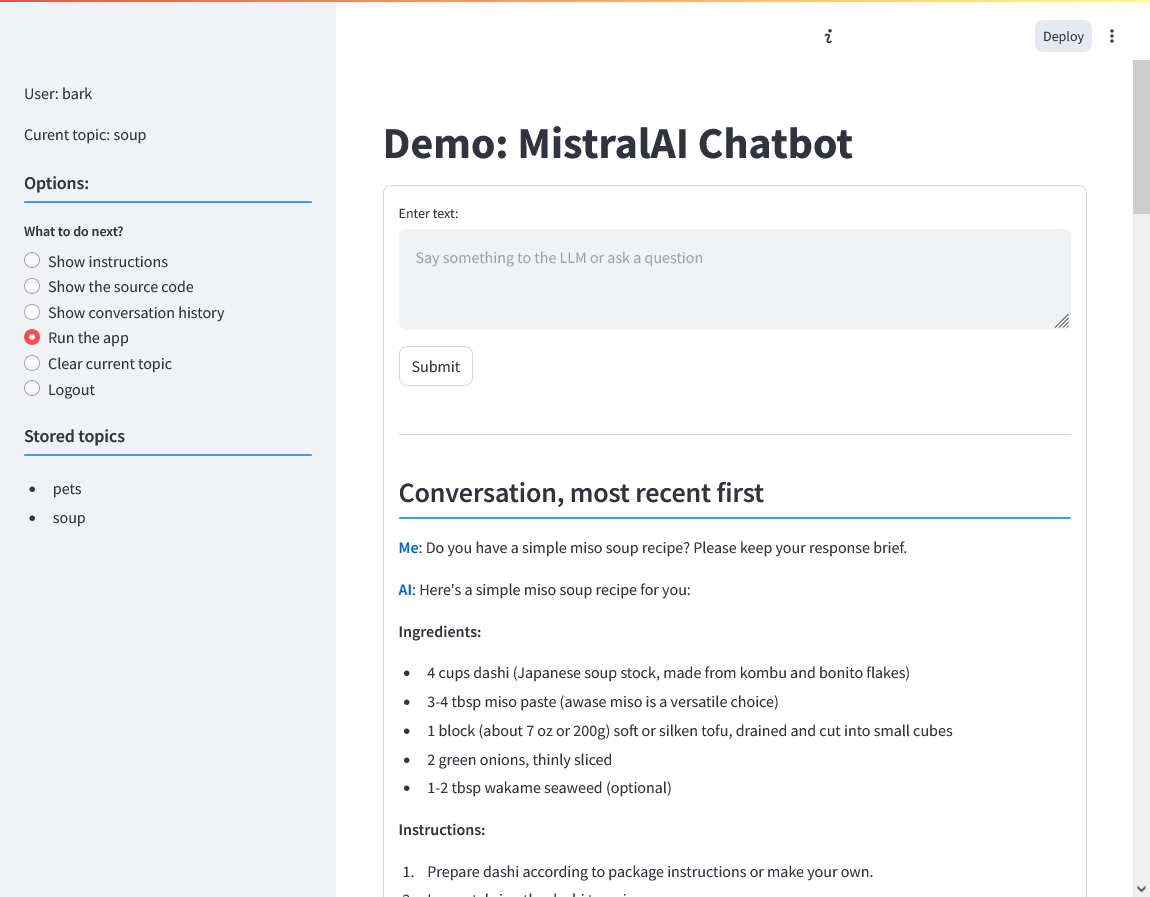Click the Enter text message box

[x=734, y=279]
